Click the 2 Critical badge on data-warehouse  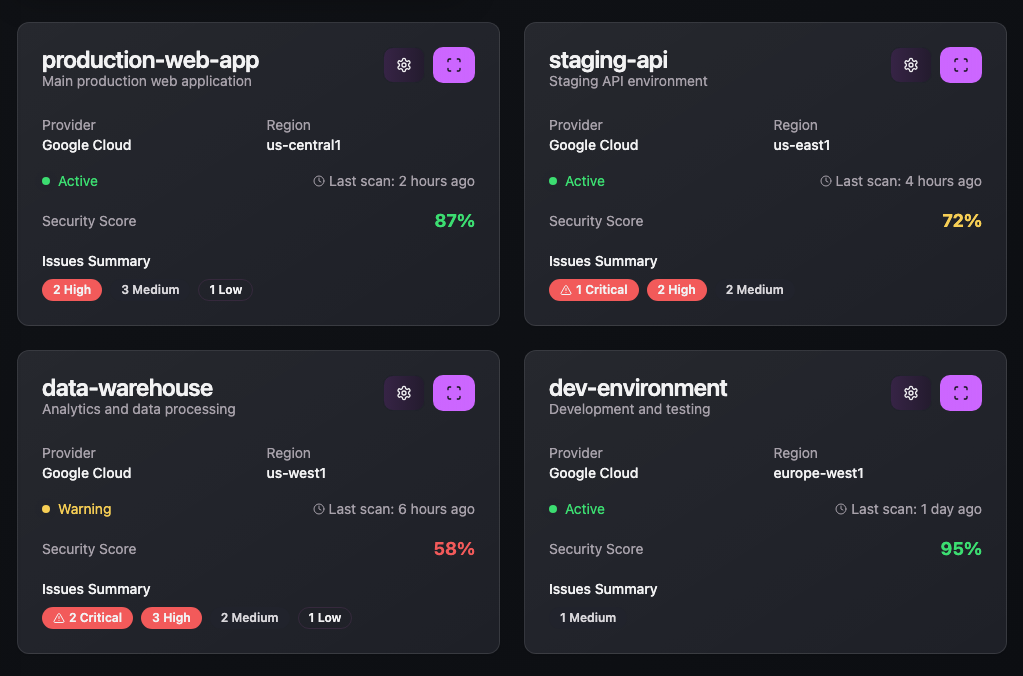[x=87, y=617]
